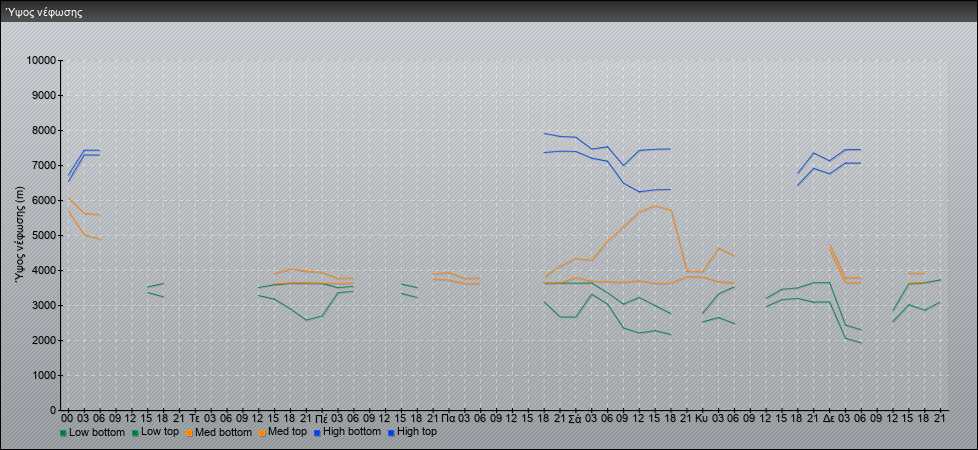Click the blue High bottom legend swatch
Image resolution: width=978 pixels, height=450 pixels.
[x=315, y=433]
